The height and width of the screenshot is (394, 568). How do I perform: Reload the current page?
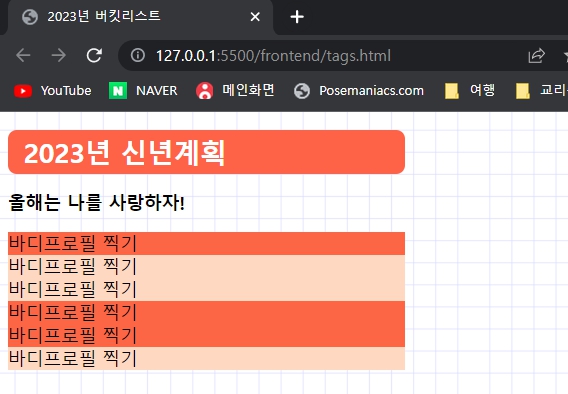[x=94, y=55]
